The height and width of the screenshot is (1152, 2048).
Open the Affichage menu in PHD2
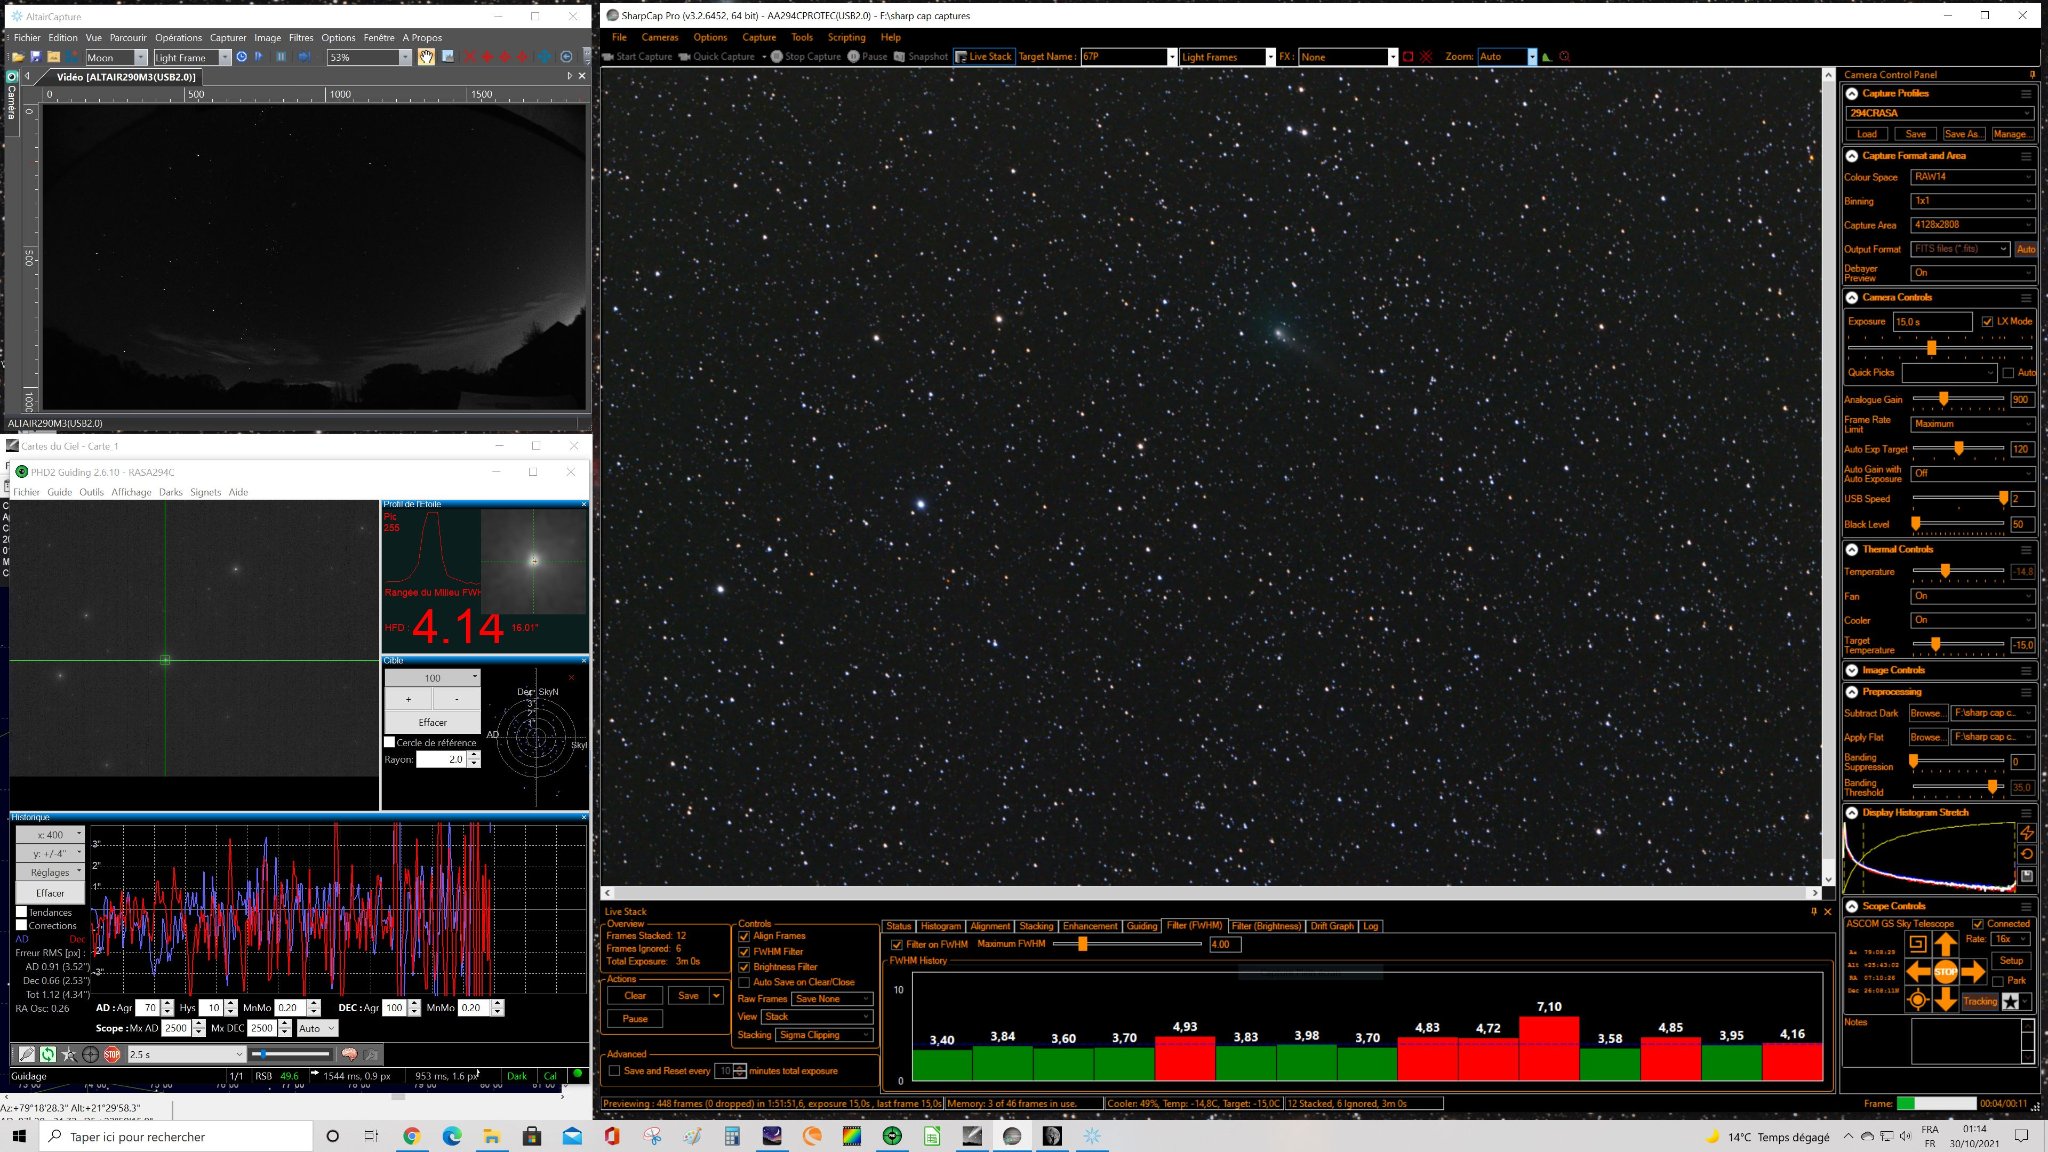tap(131, 492)
